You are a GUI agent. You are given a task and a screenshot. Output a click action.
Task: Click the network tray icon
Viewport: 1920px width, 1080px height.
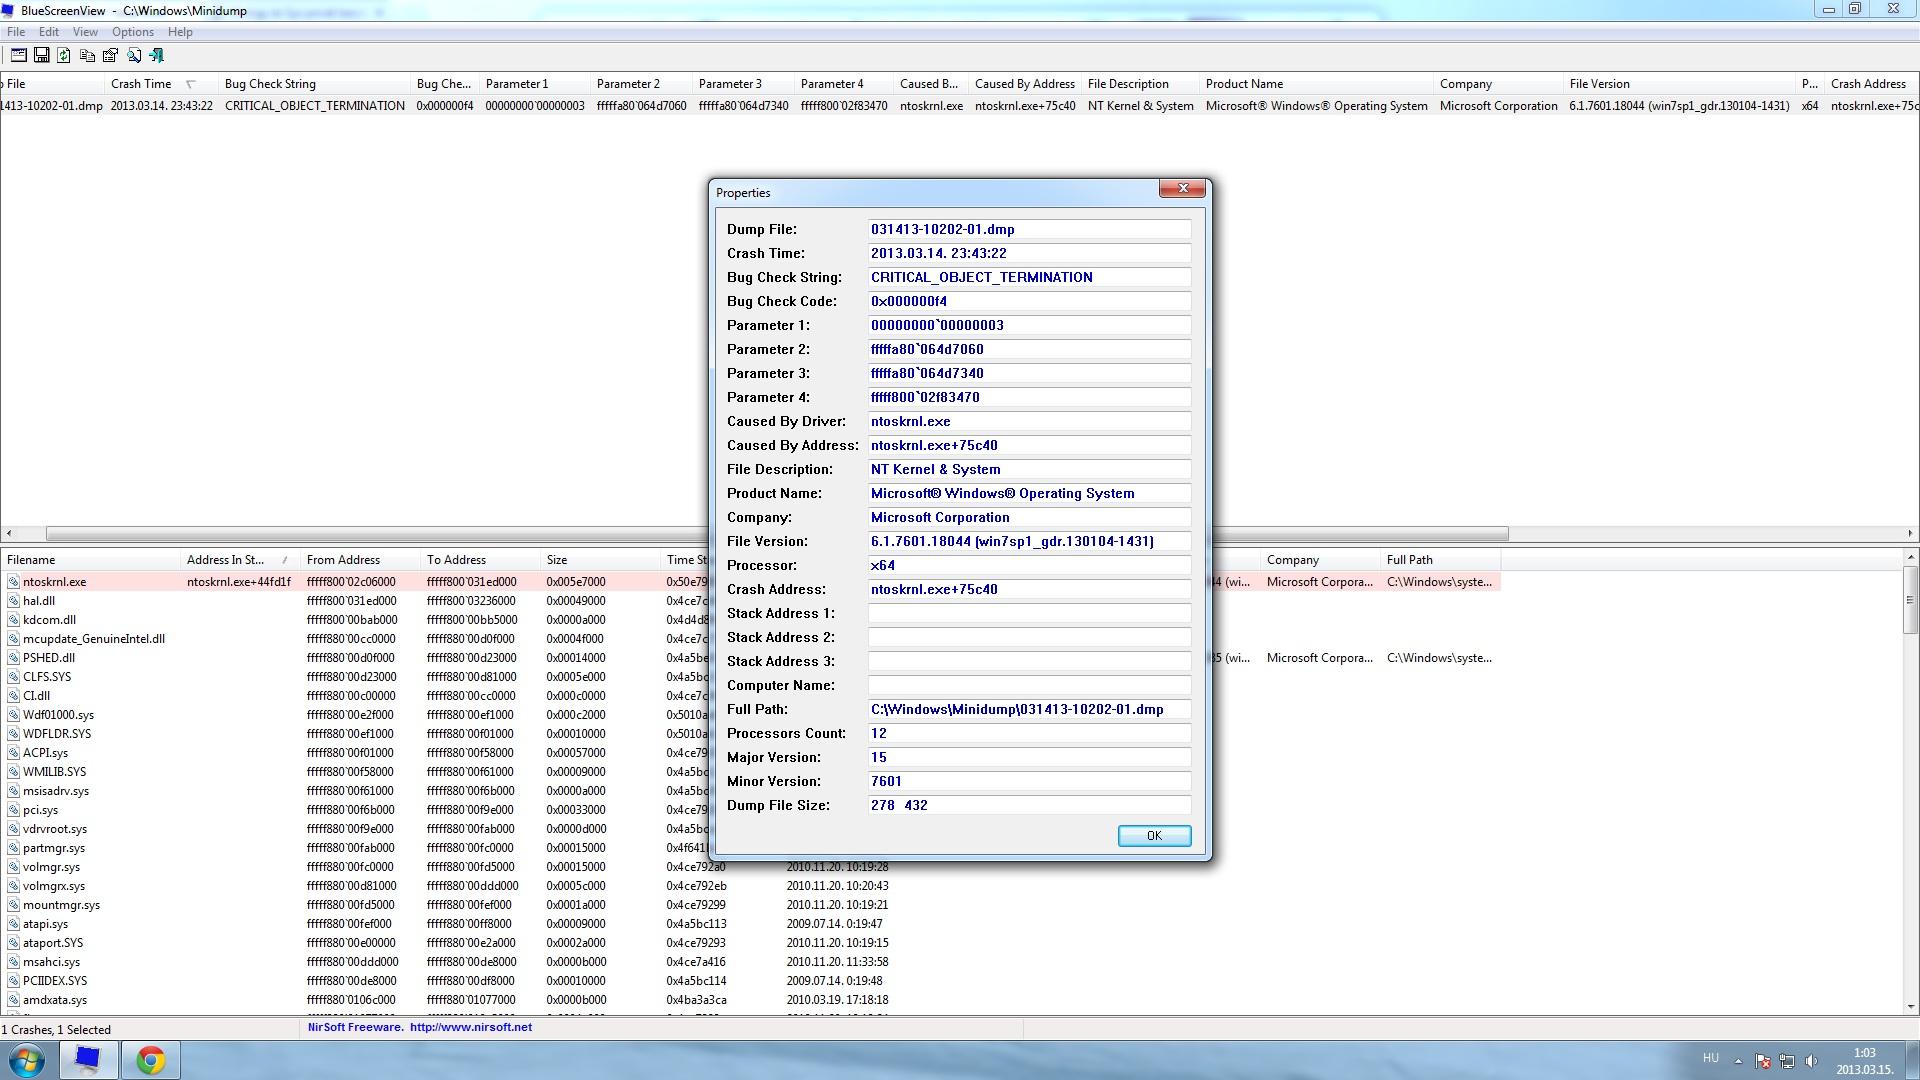point(1787,1060)
